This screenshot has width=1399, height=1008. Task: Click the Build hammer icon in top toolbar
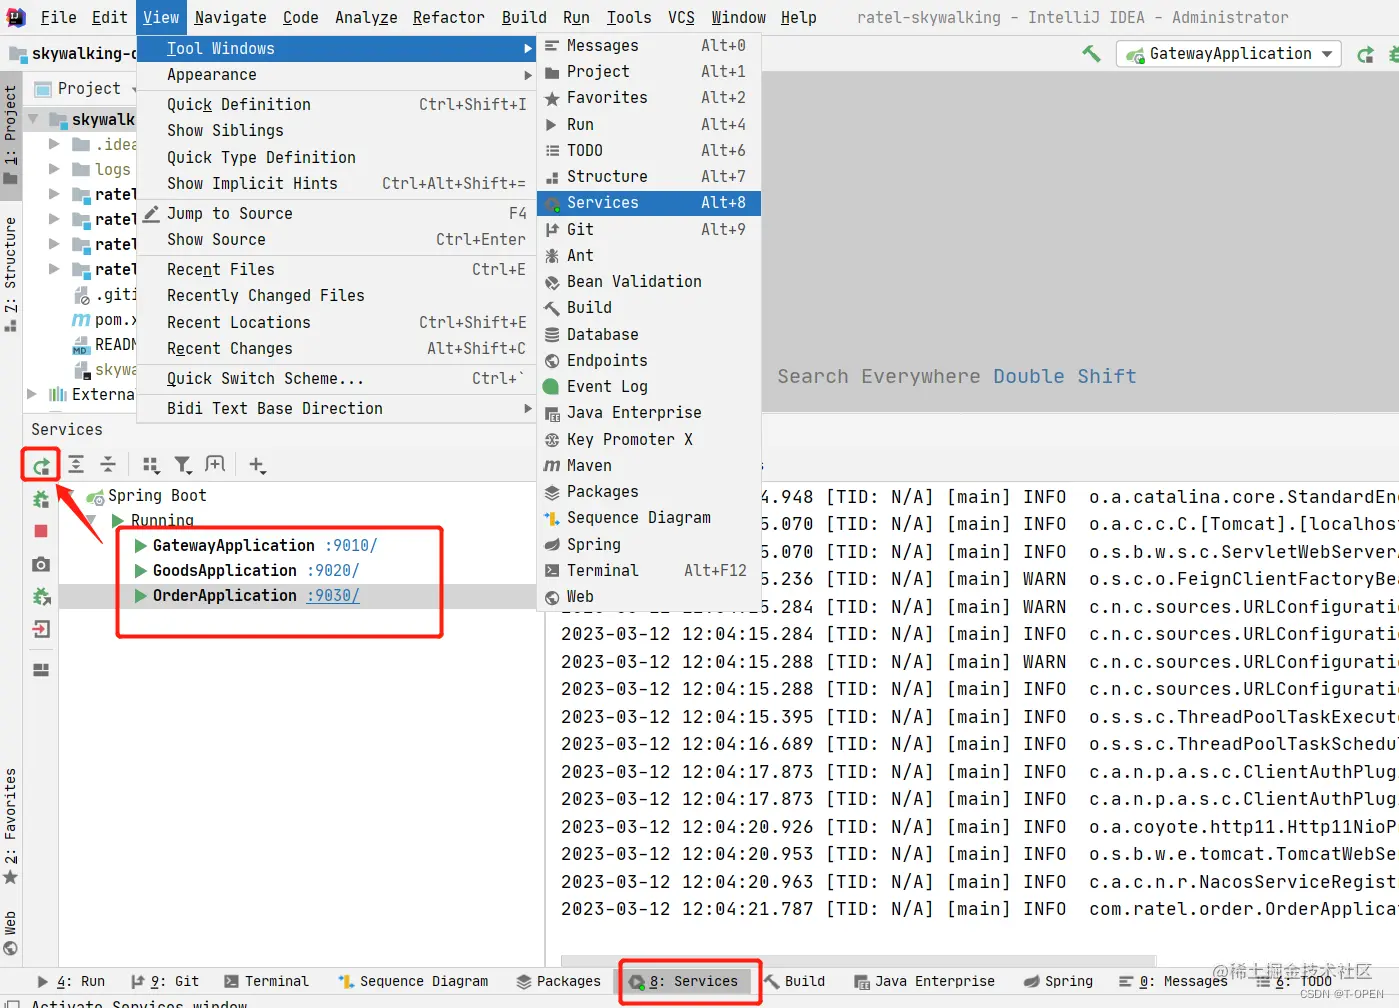pos(1091,54)
